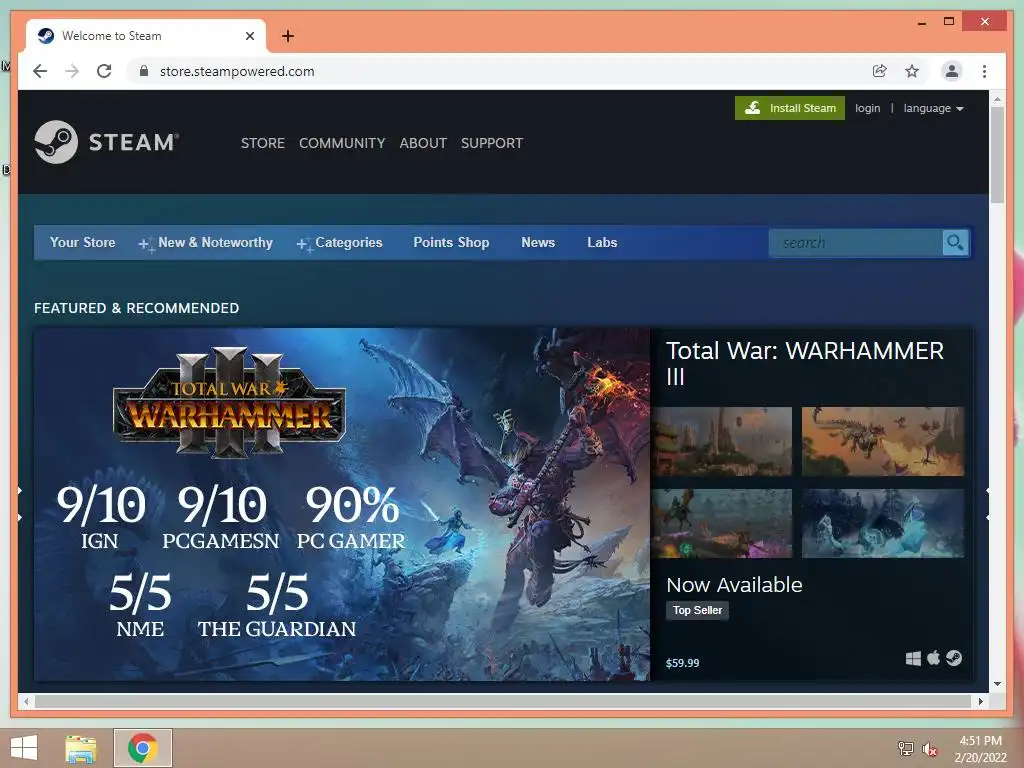Click the $59.99 price
Viewport: 1024px width, 768px height.
(x=682, y=663)
